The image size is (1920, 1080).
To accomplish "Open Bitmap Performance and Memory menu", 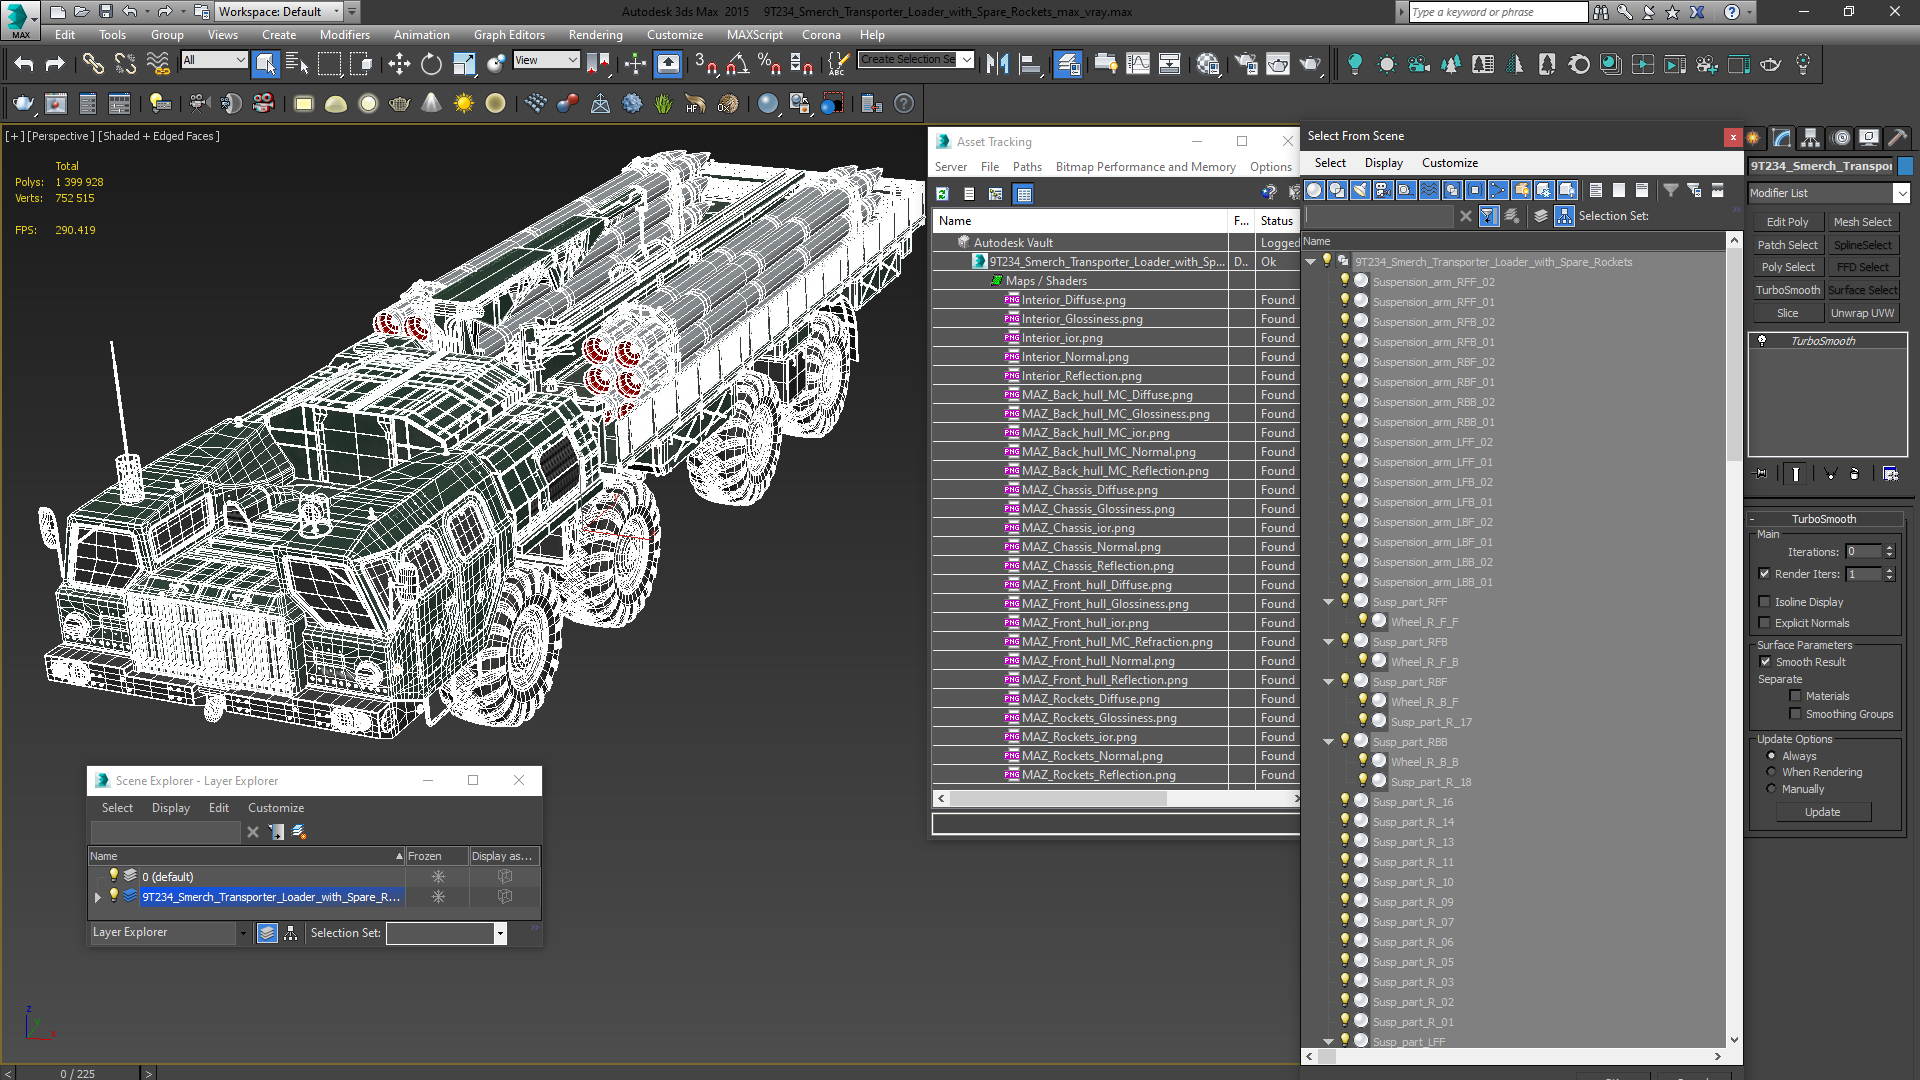I will tap(1145, 167).
